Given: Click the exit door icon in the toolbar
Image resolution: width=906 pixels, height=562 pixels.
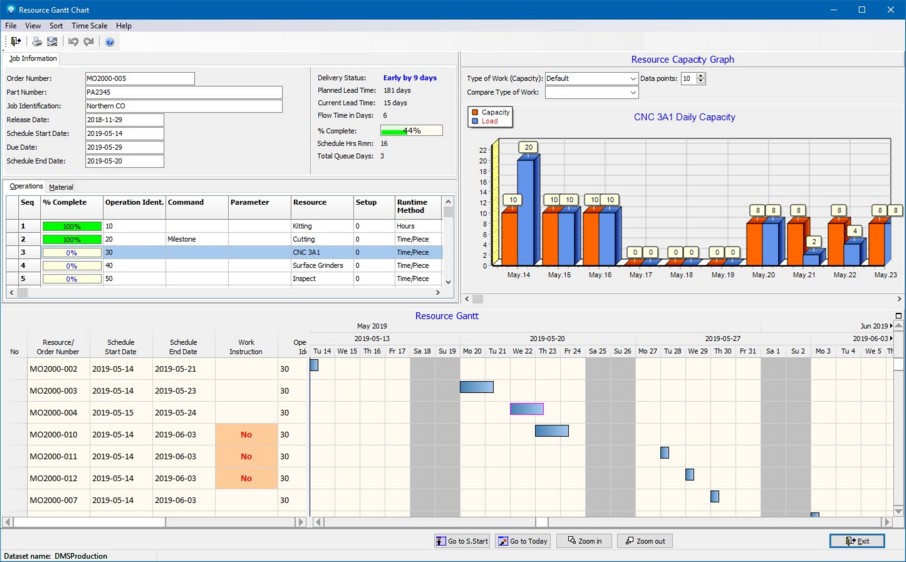Looking at the screenshot, I should pyautogui.click(x=15, y=42).
